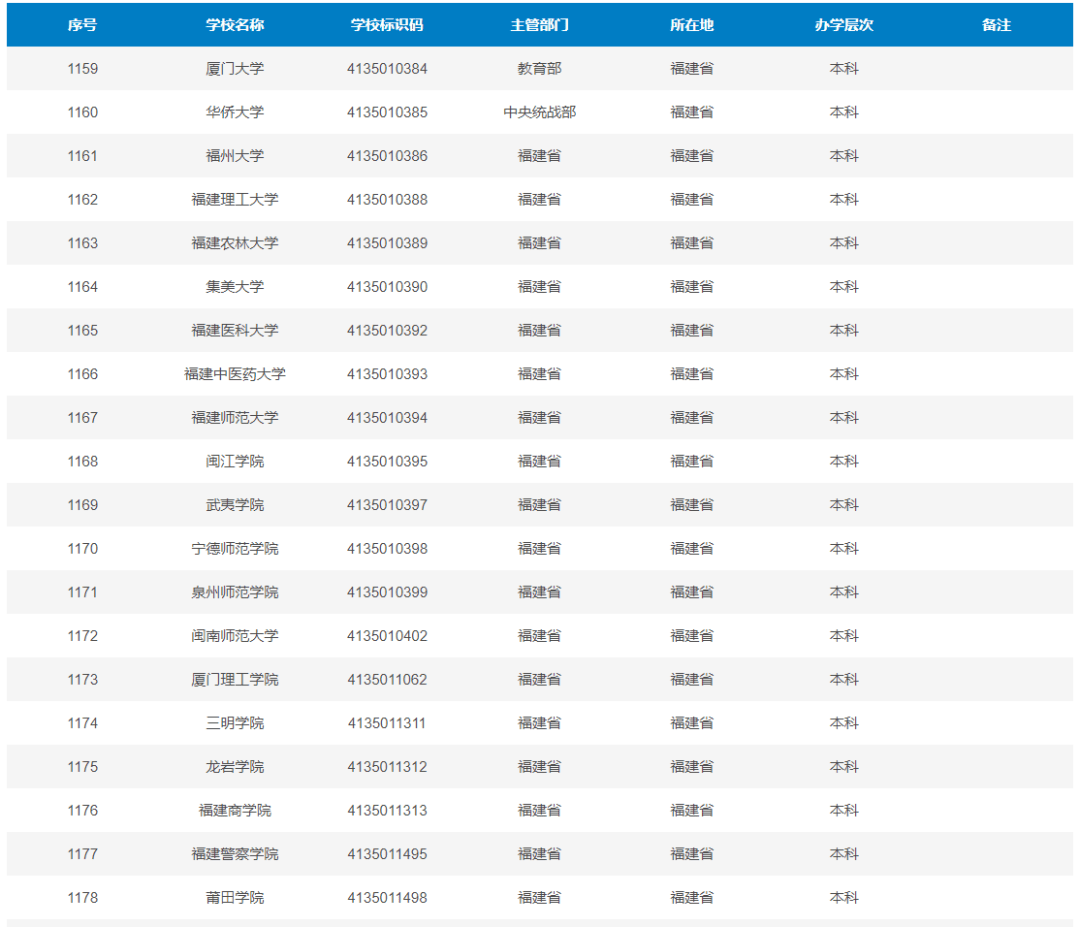Screen dimensions: 1080x927
Task: Click the code 4135010398
Action: pyautogui.click(x=387, y=549)
